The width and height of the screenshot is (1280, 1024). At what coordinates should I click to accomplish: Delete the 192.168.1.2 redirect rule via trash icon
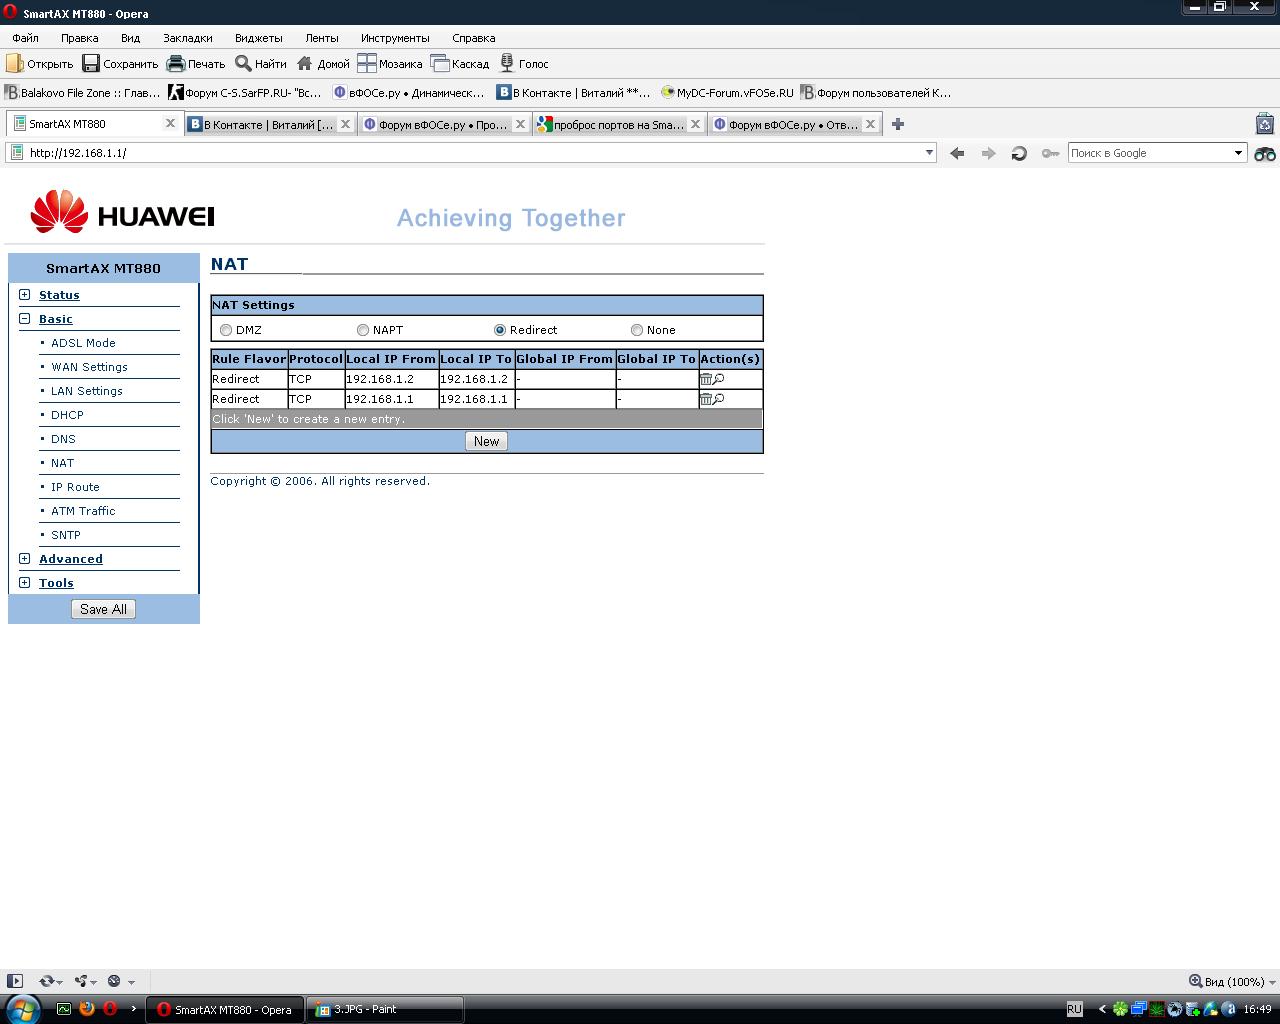pos(705,379)
